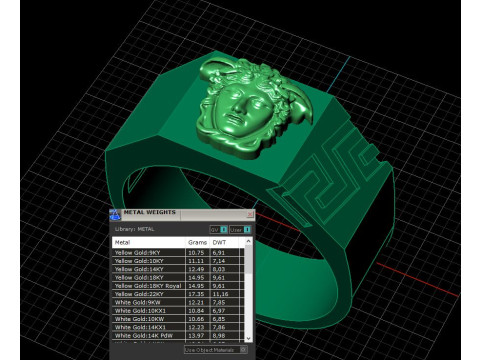
Task: Click the metal list scrollbar thumb
Action: 249,259
